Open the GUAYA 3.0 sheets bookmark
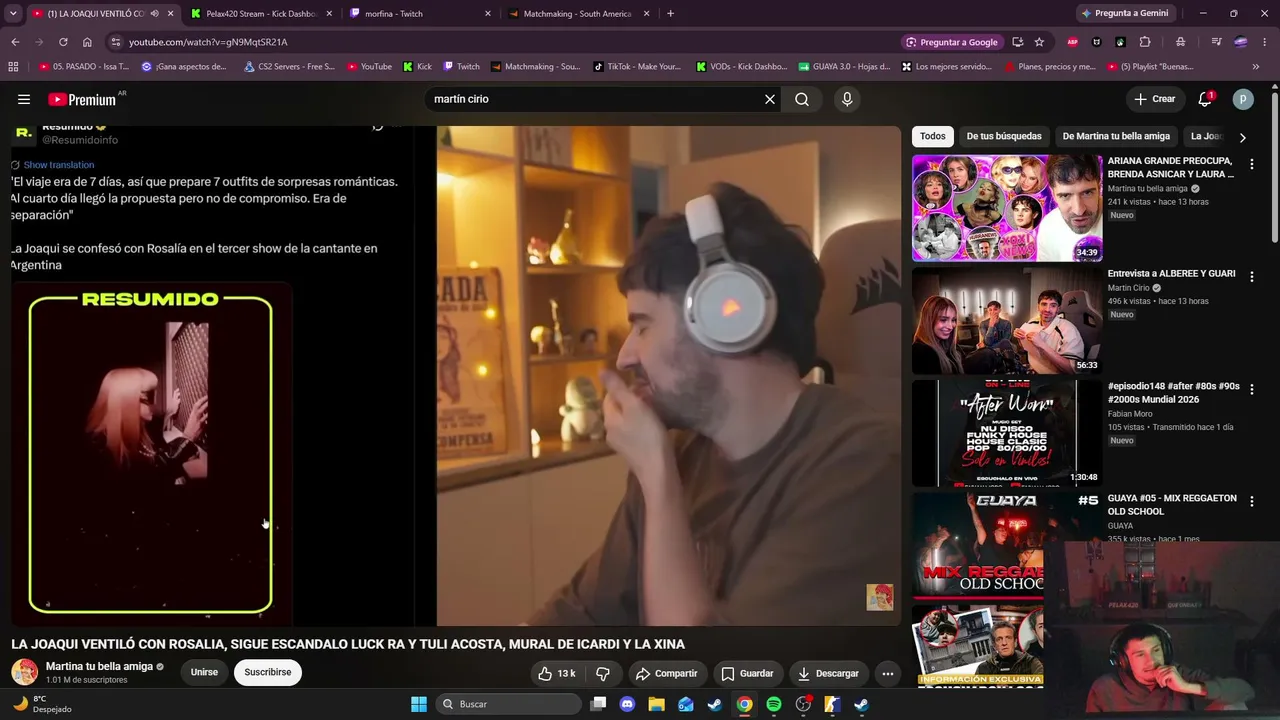Viewport: 1280px width, 720px height. pos(845,67)
